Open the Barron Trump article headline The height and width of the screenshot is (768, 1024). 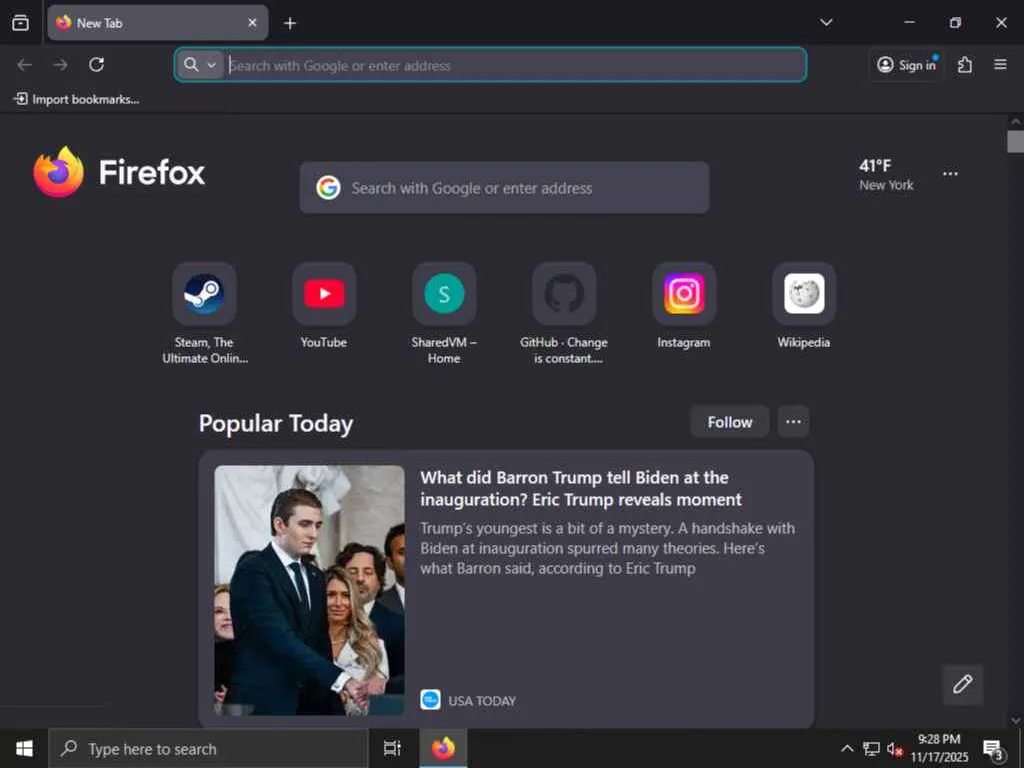tap(581, 488)
